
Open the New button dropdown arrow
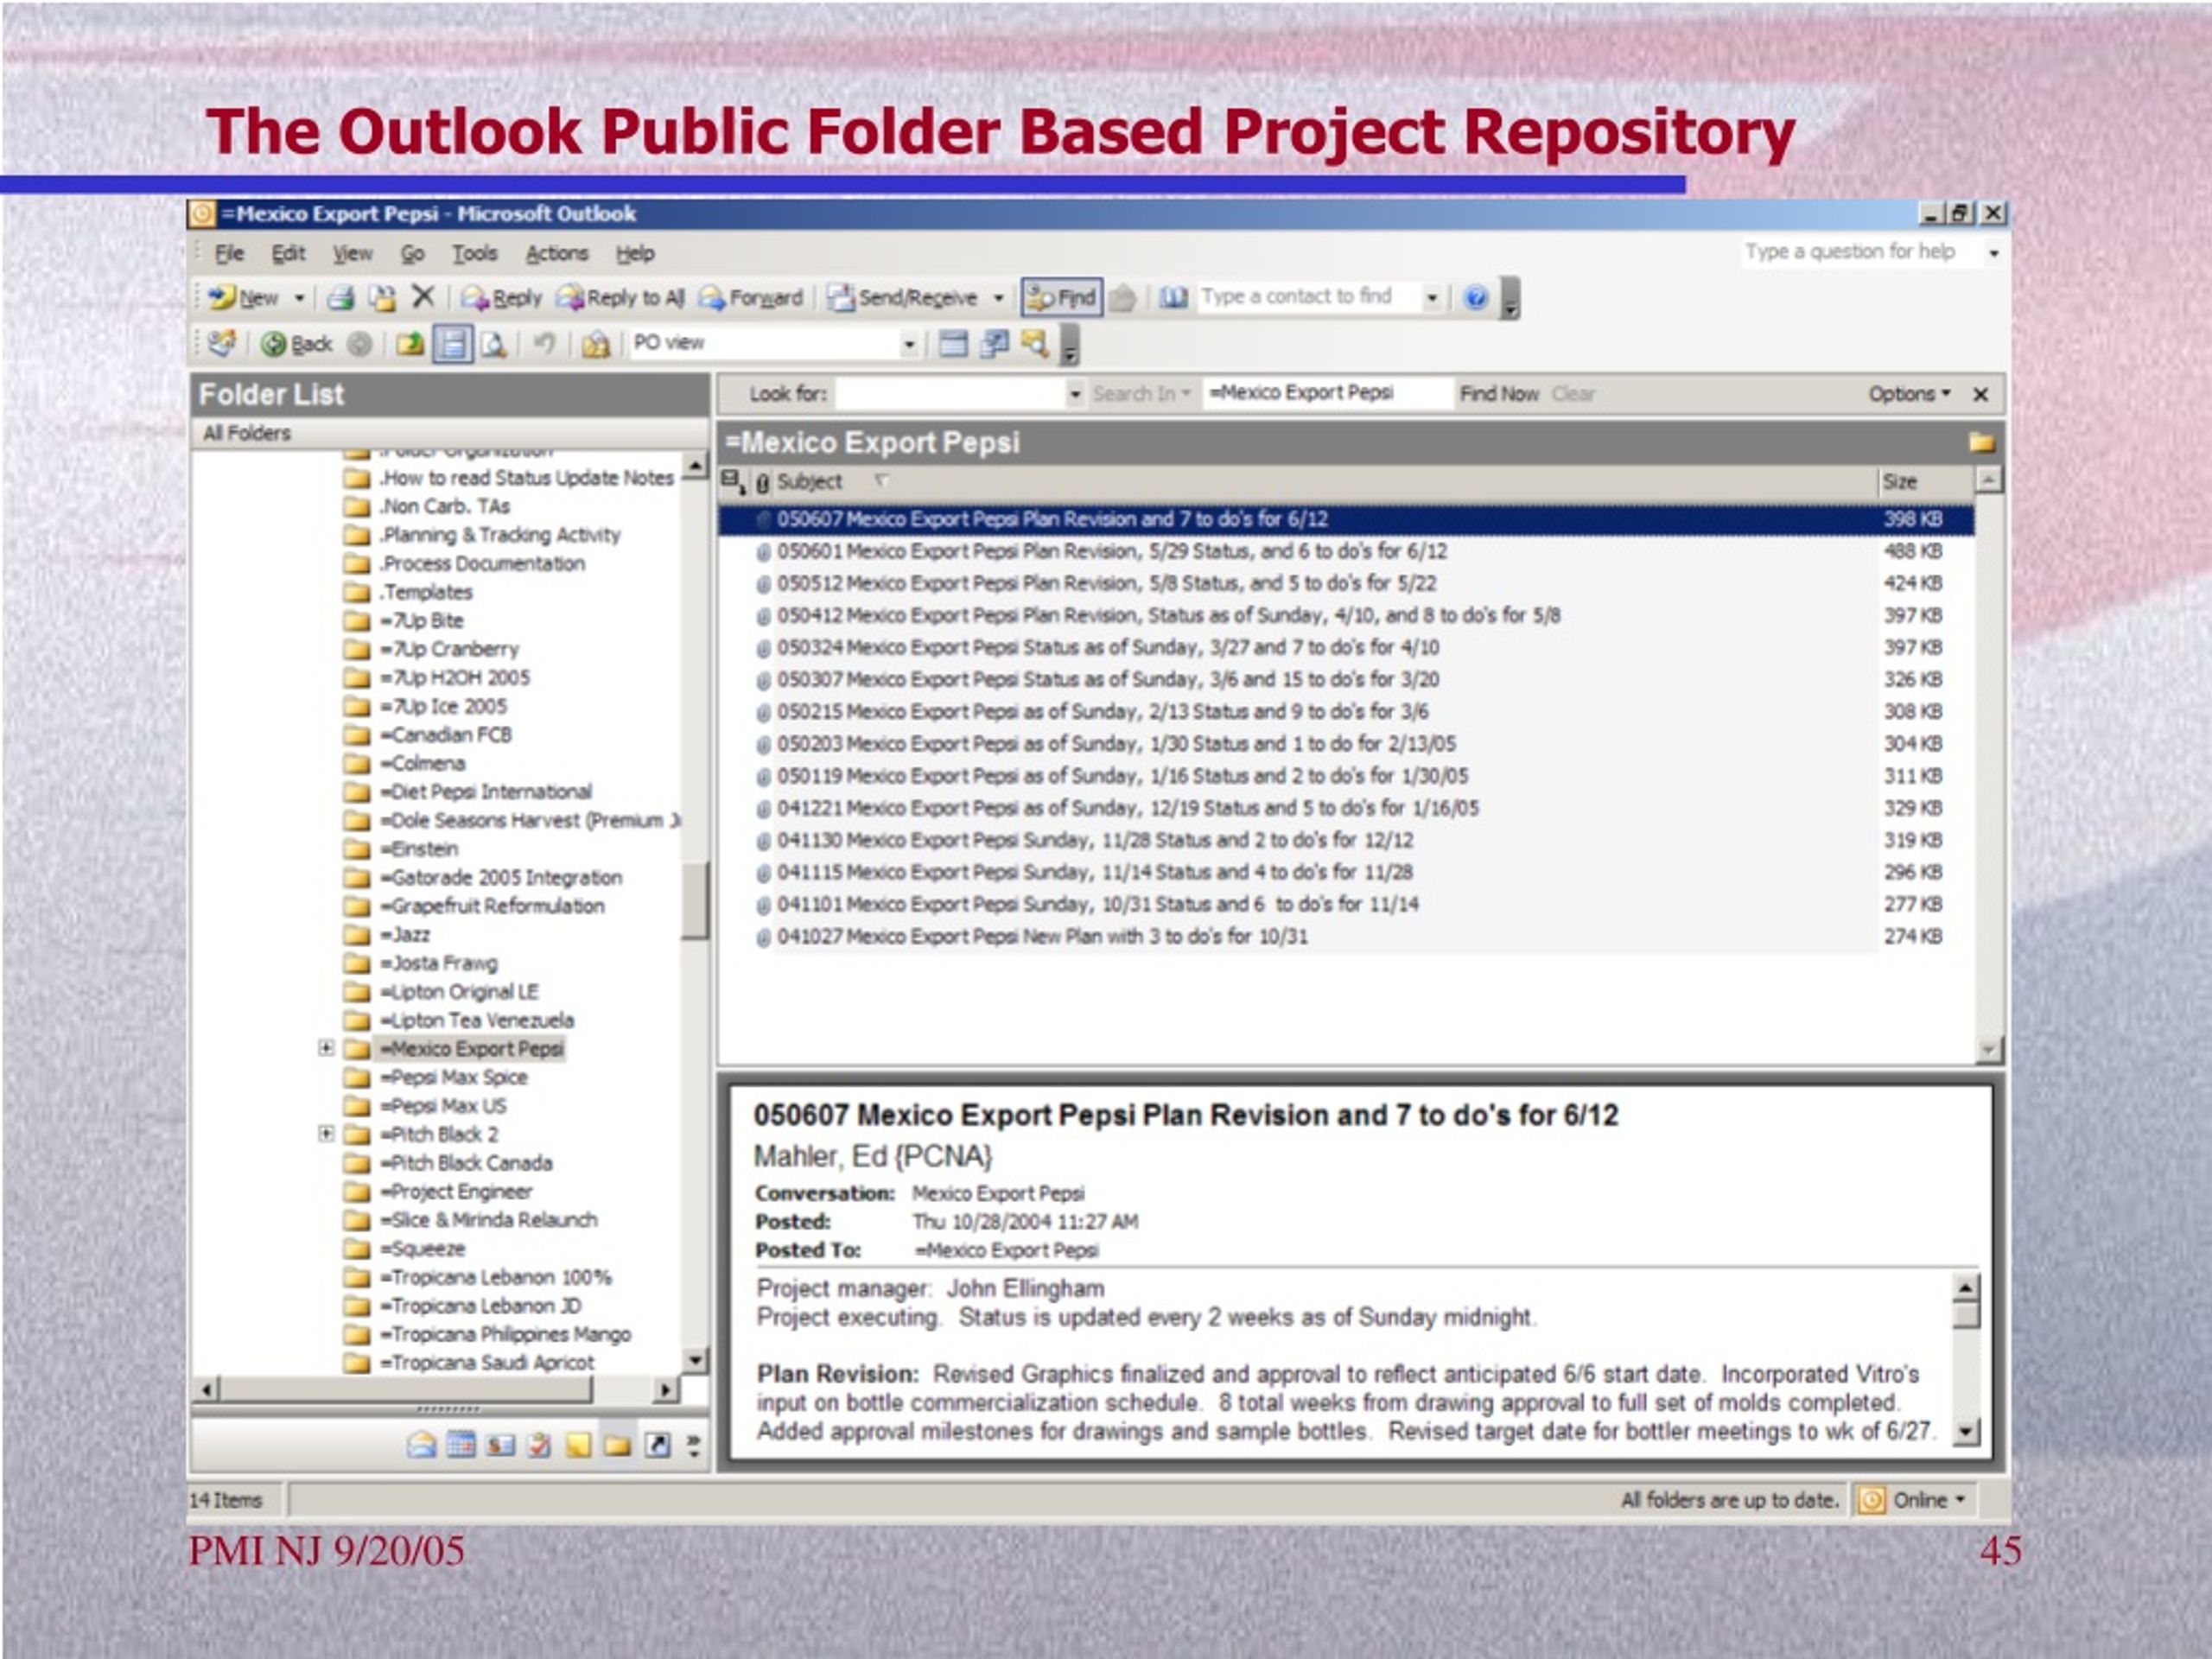point(298,298)
